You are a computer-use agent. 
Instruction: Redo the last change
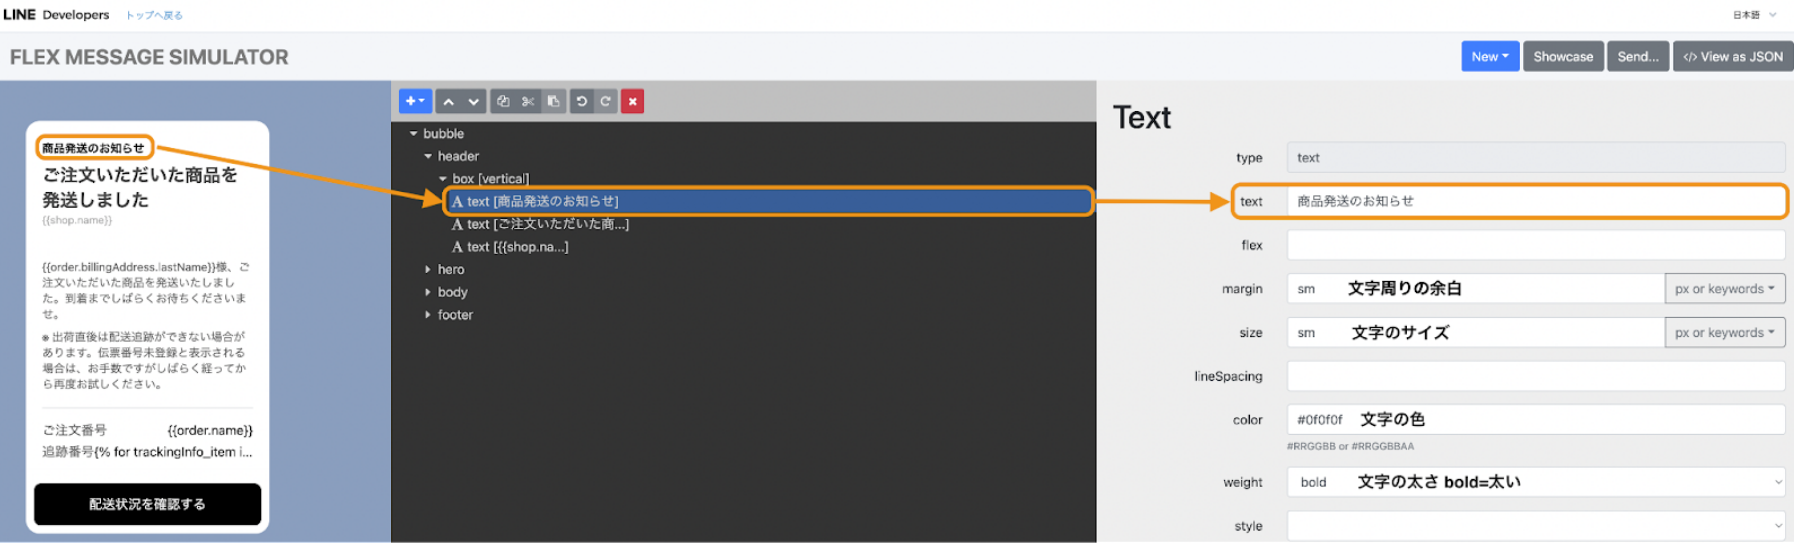[605, 101]
